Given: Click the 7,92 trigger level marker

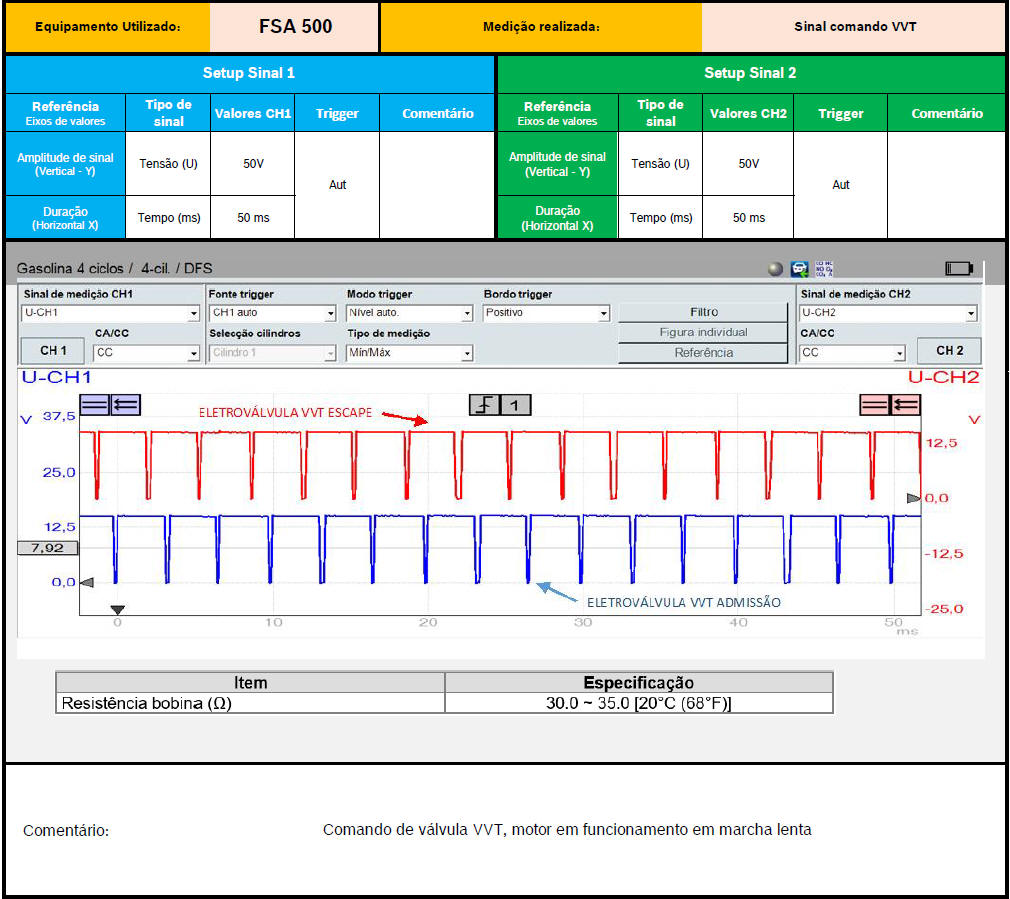Looking at the screenshot, I should pos(47,548).
